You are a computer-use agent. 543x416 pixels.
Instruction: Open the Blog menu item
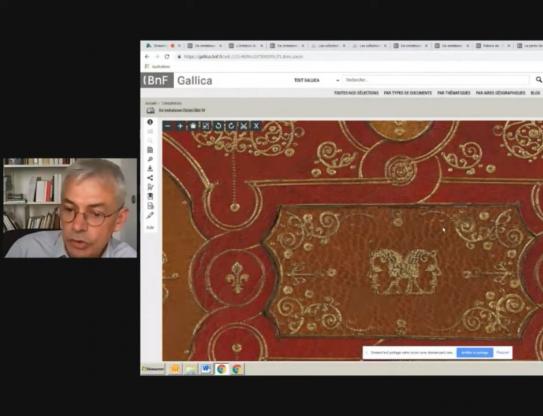click(x=535, y=93)
